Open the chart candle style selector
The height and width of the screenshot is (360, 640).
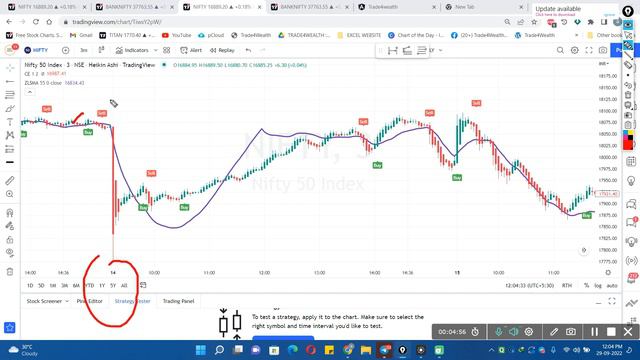coord(101,50)
